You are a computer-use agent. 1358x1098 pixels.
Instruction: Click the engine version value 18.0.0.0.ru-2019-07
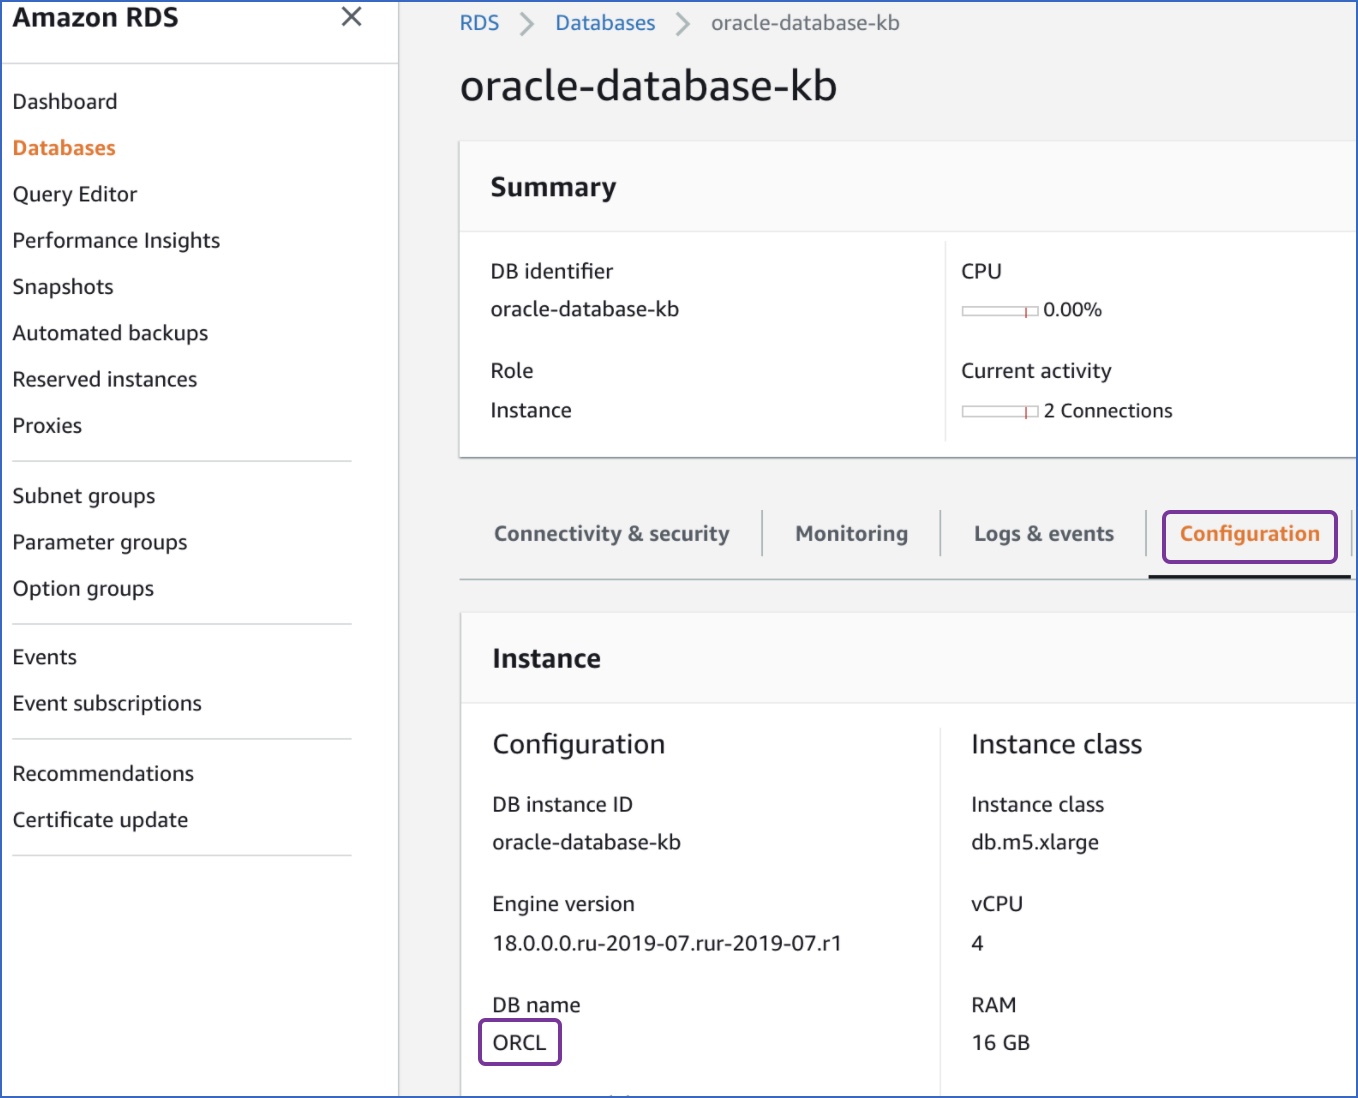click(x=667, y=943)
